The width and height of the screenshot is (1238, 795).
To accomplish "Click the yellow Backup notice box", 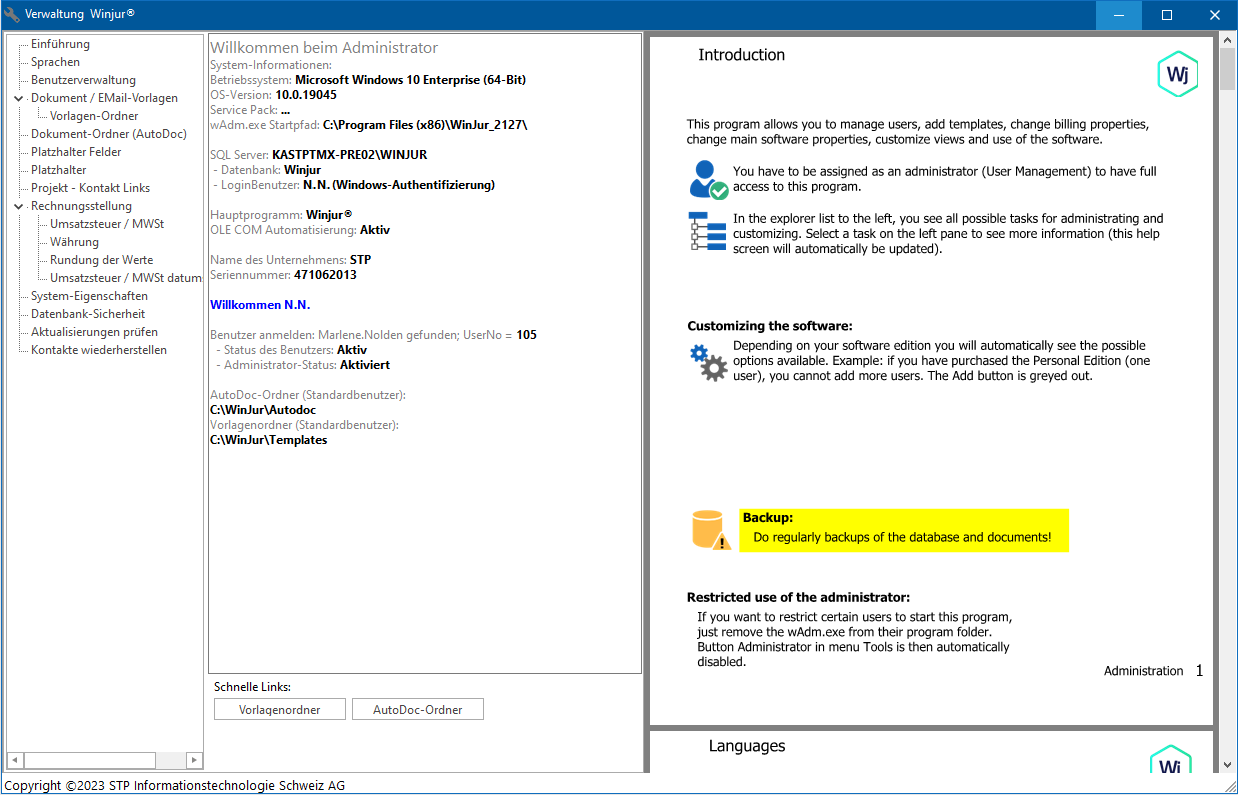I will [904, 530].
